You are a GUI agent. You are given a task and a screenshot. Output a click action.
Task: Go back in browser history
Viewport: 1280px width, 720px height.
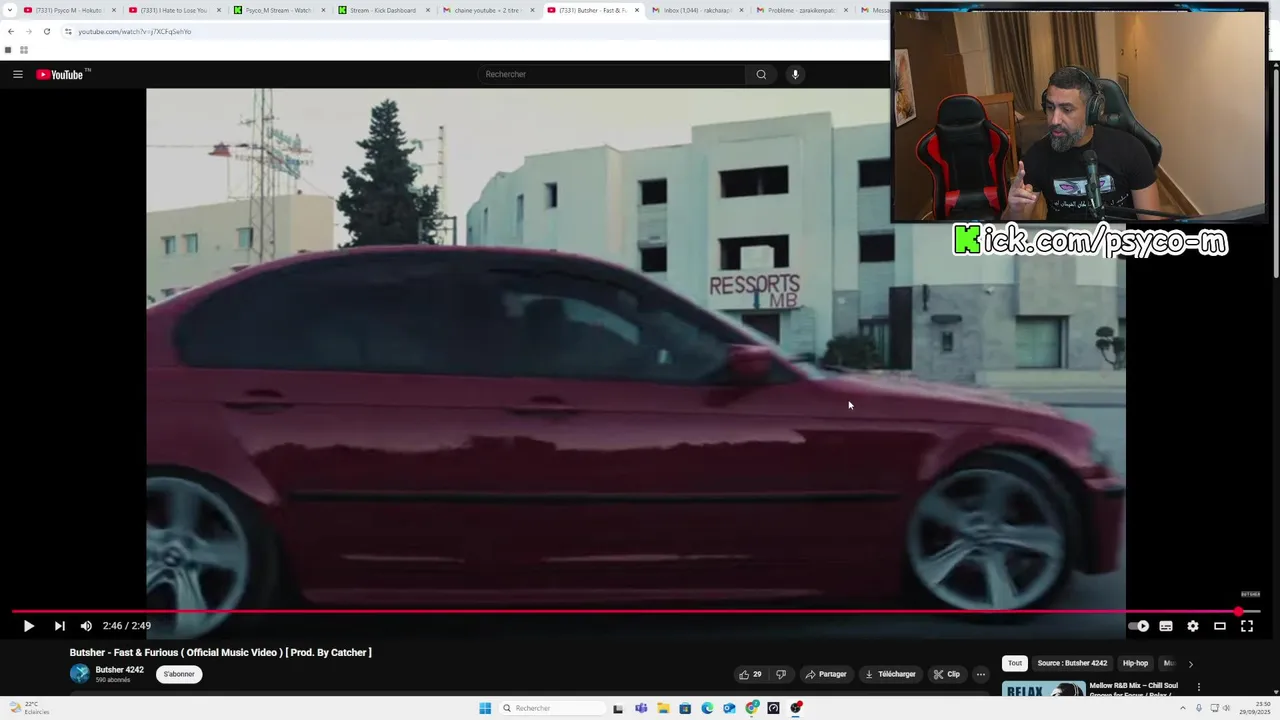11,32
